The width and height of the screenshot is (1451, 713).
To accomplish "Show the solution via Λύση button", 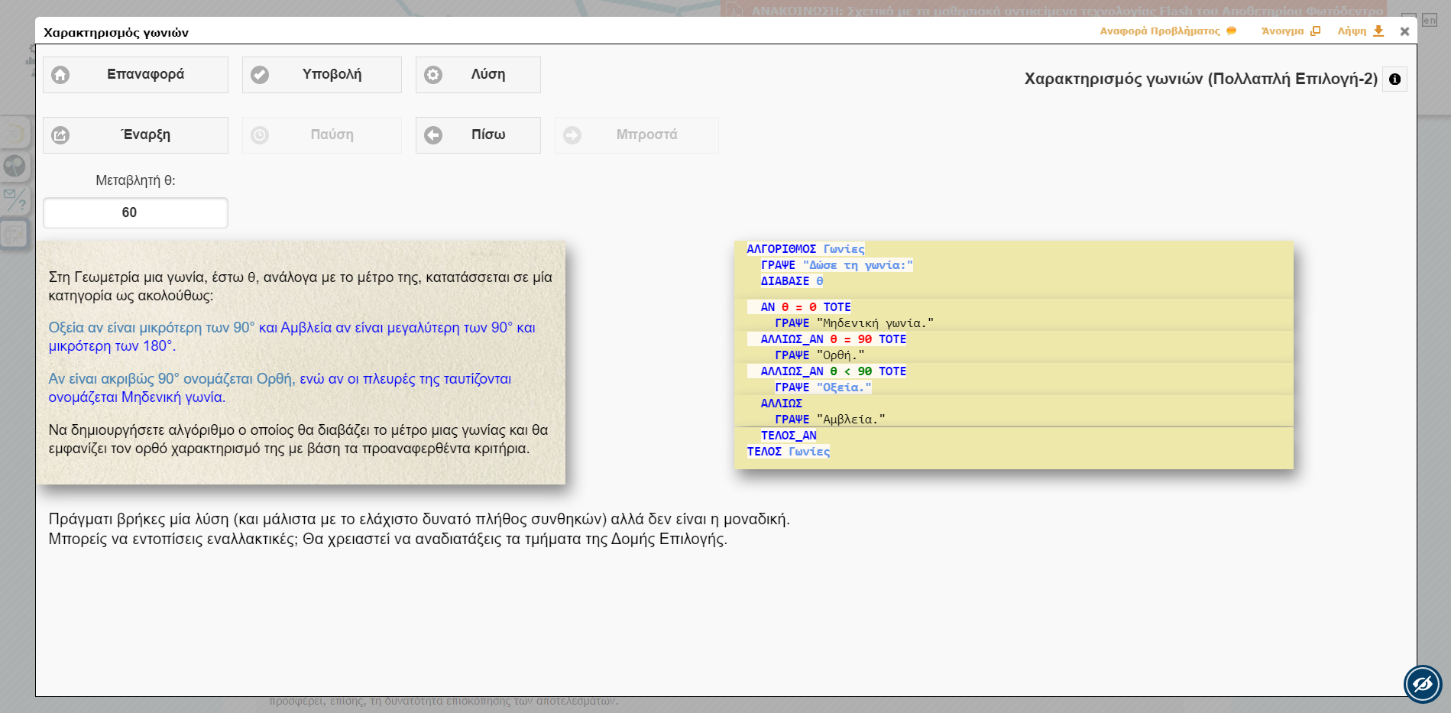I will click(x=478, y=75).
